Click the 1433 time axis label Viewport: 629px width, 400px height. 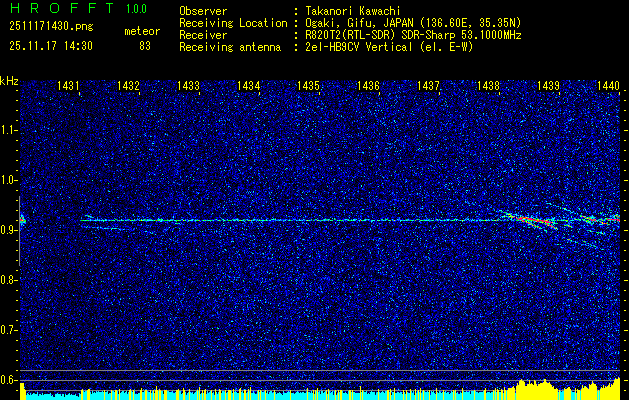pos(188,86)
